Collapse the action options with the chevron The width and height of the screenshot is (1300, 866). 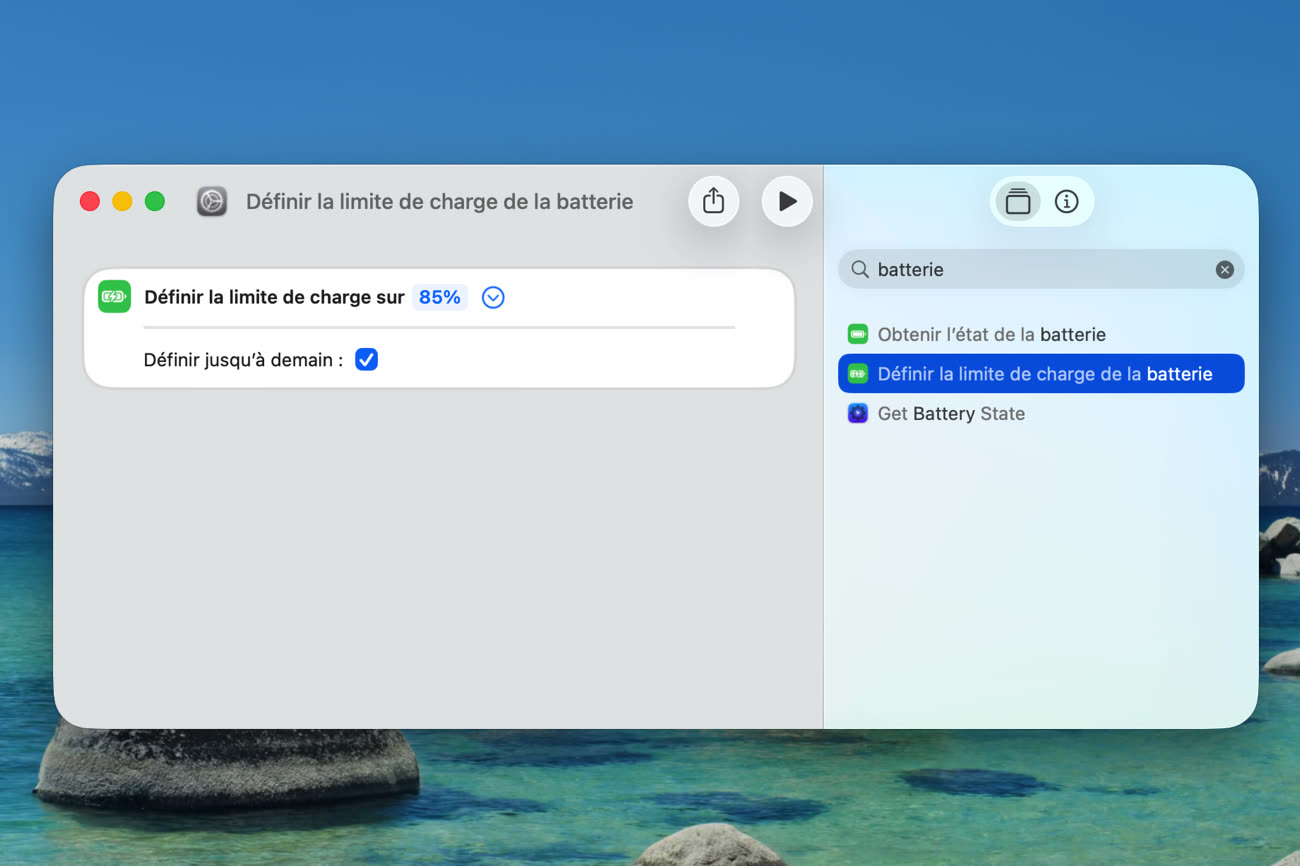click(493, 297)
